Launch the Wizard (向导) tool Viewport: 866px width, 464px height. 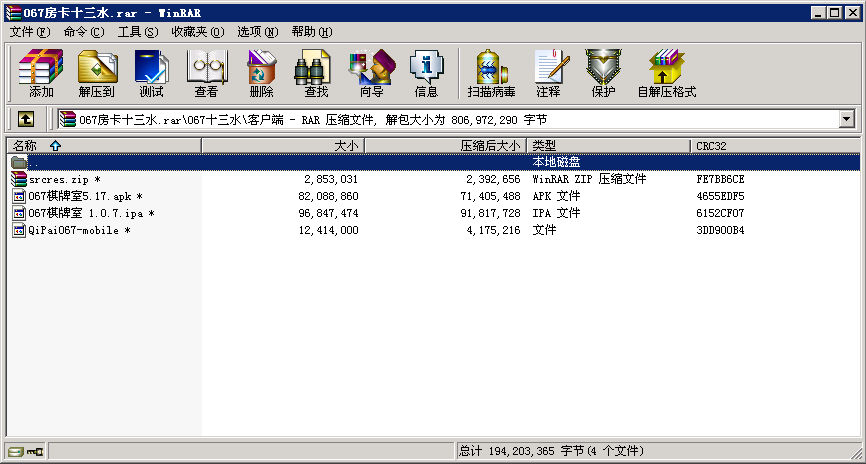tap(371, 74)
